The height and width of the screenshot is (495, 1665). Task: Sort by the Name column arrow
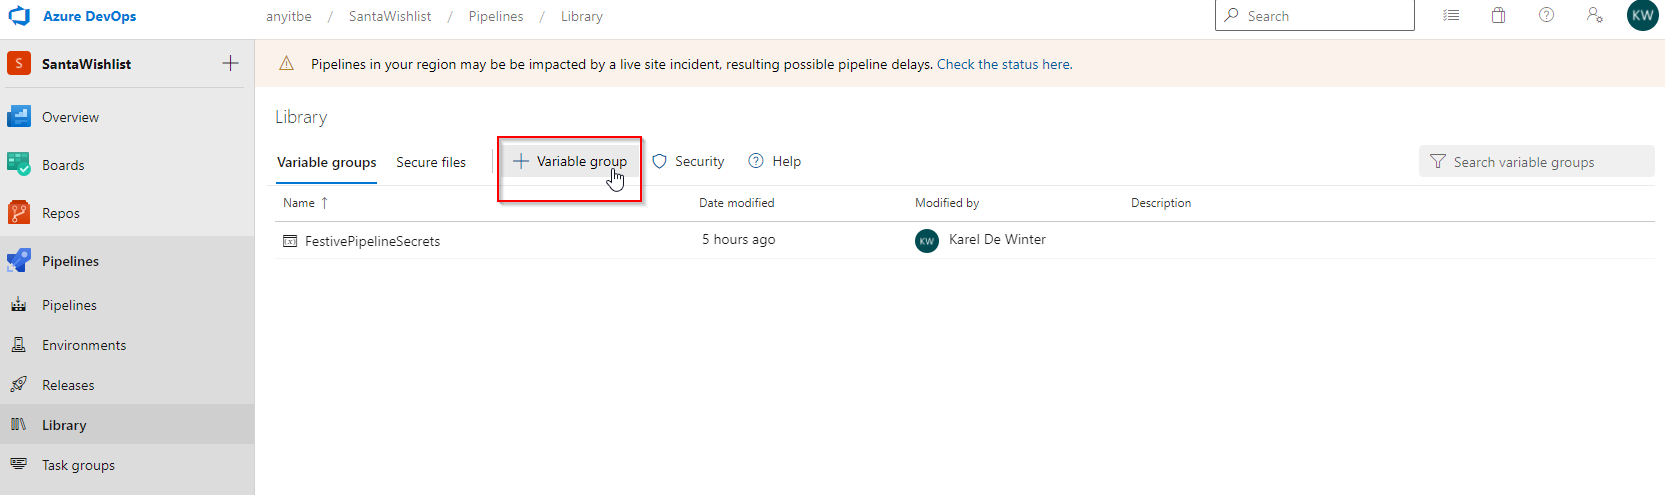click(x=324, y=203)
